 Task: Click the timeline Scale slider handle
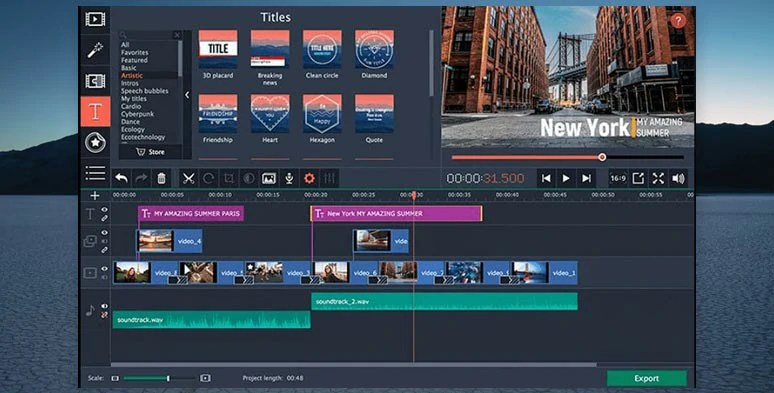coord(168,378)
